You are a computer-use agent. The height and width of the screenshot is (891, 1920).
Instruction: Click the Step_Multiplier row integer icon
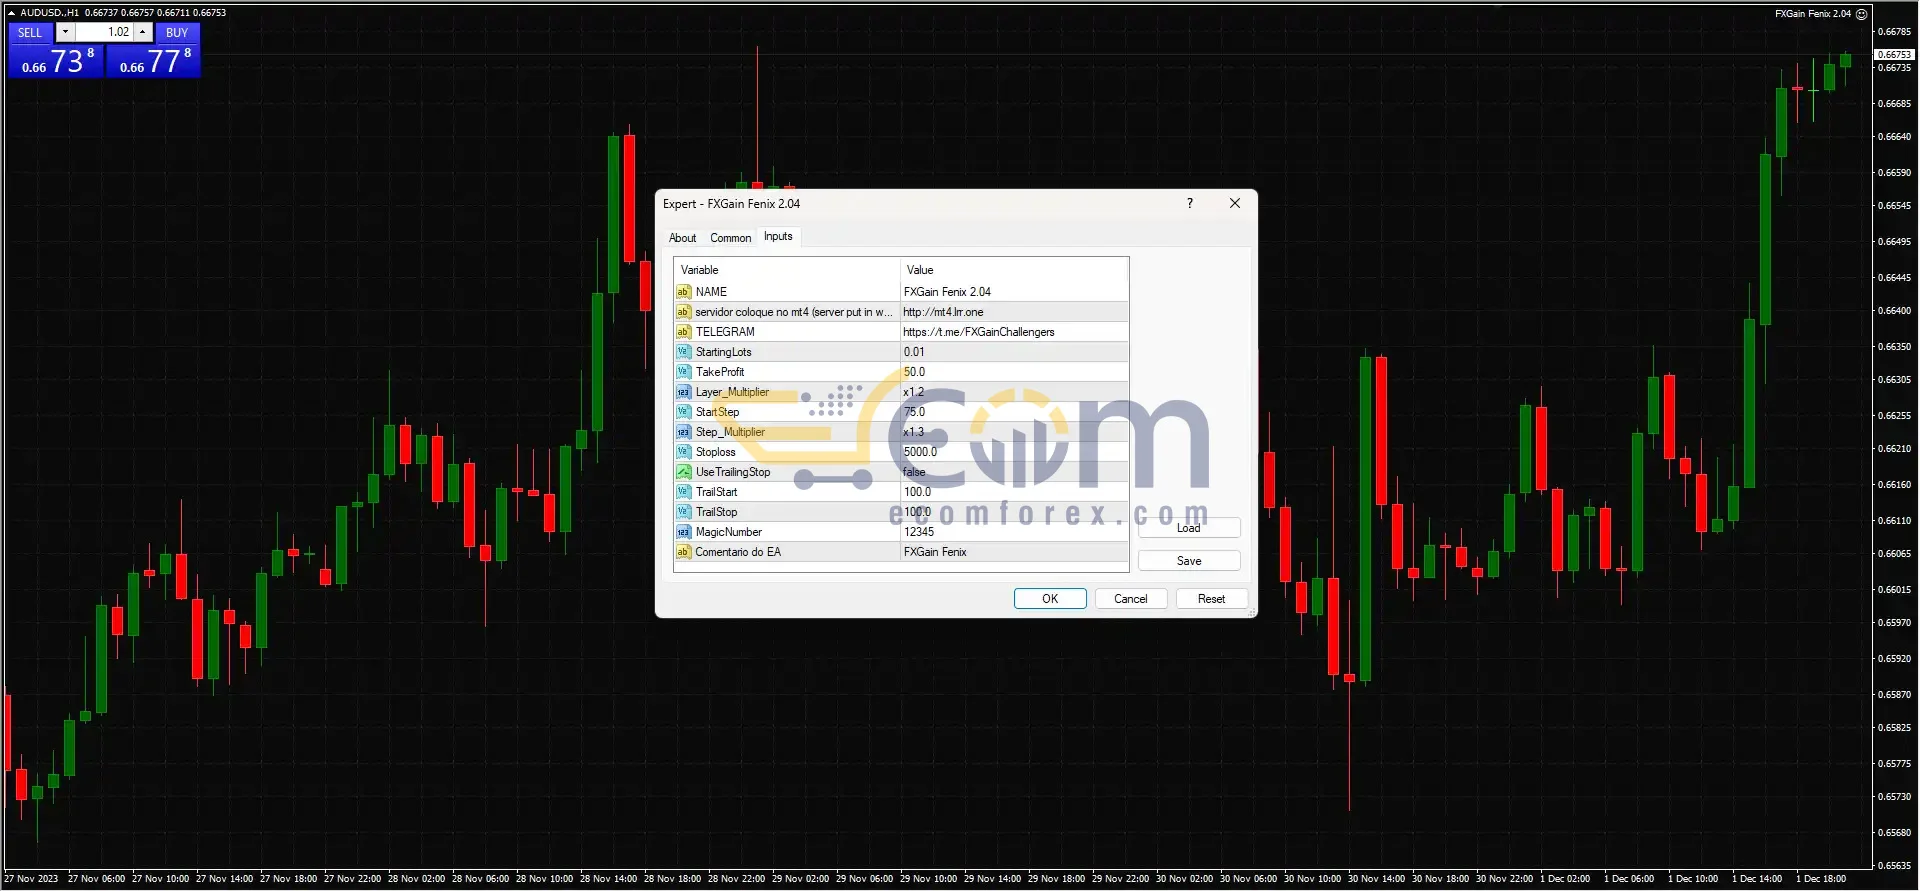684,432
